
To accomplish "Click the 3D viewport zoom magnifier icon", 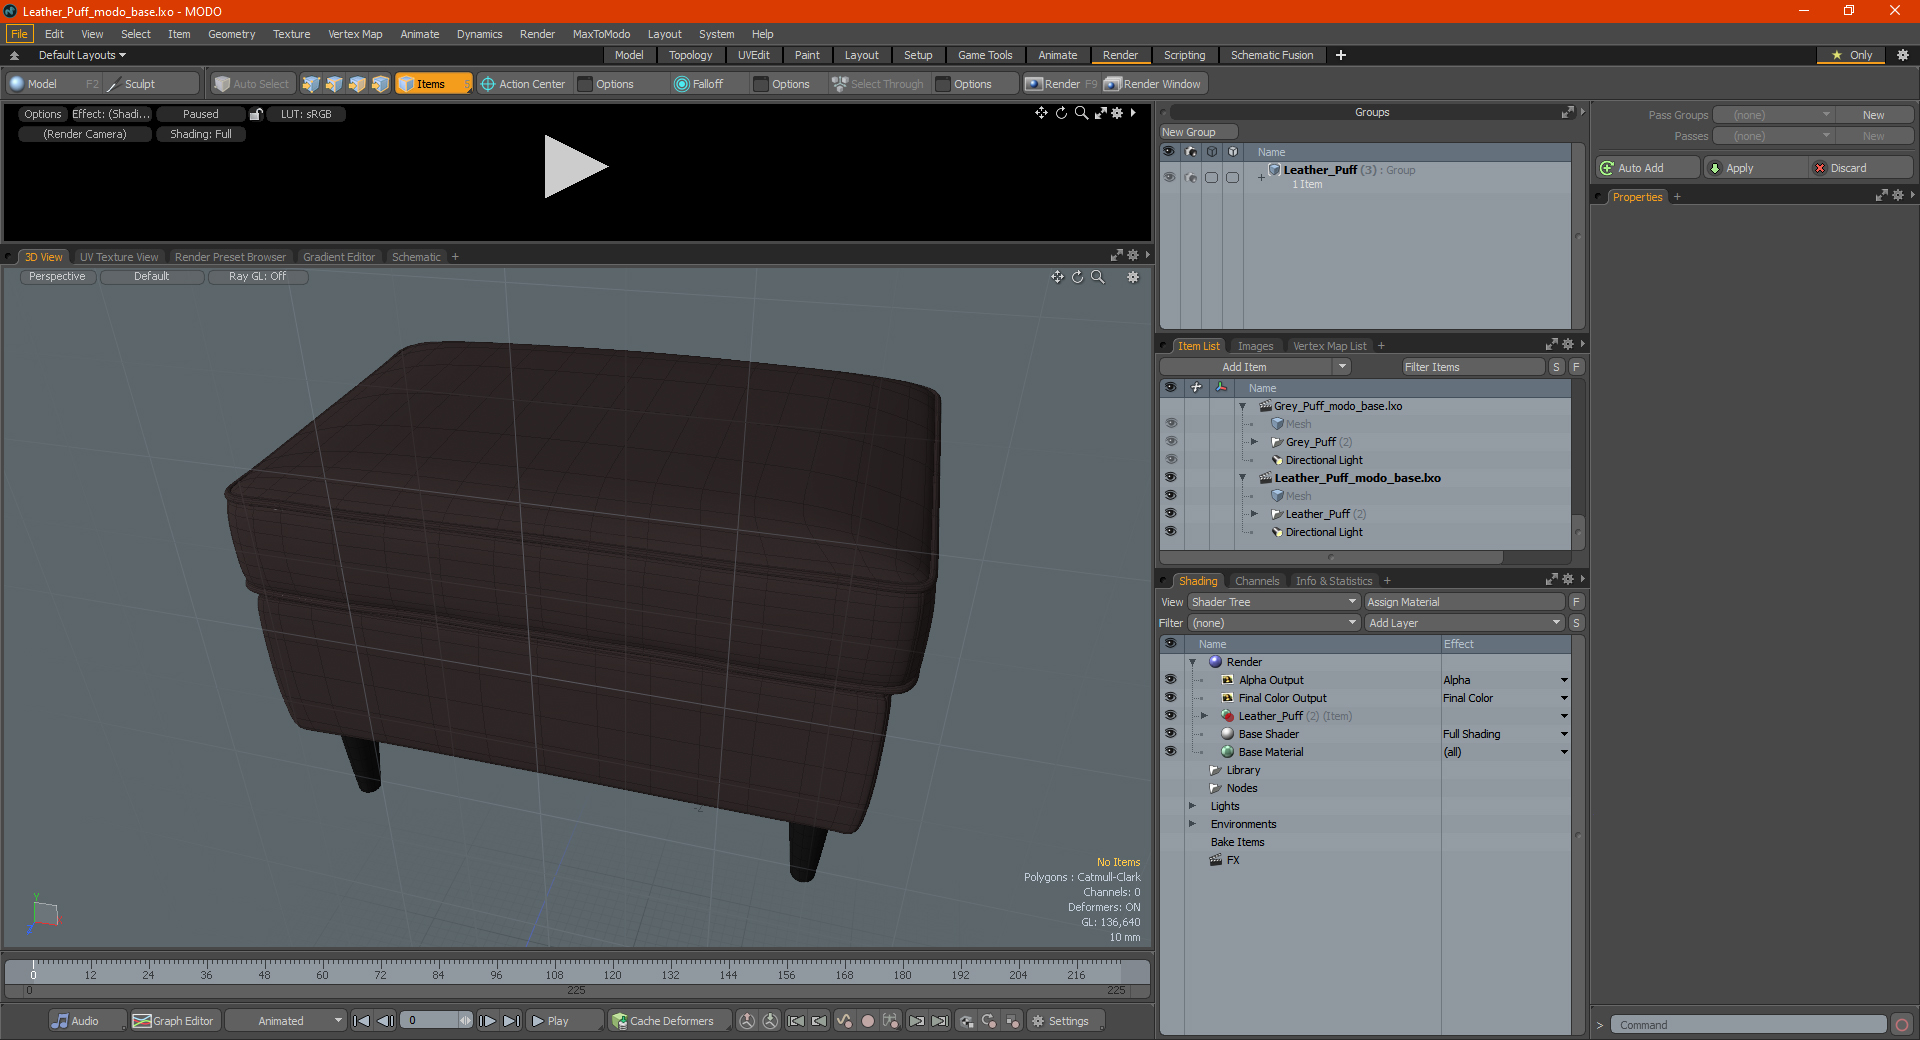I will point(1098,277).
